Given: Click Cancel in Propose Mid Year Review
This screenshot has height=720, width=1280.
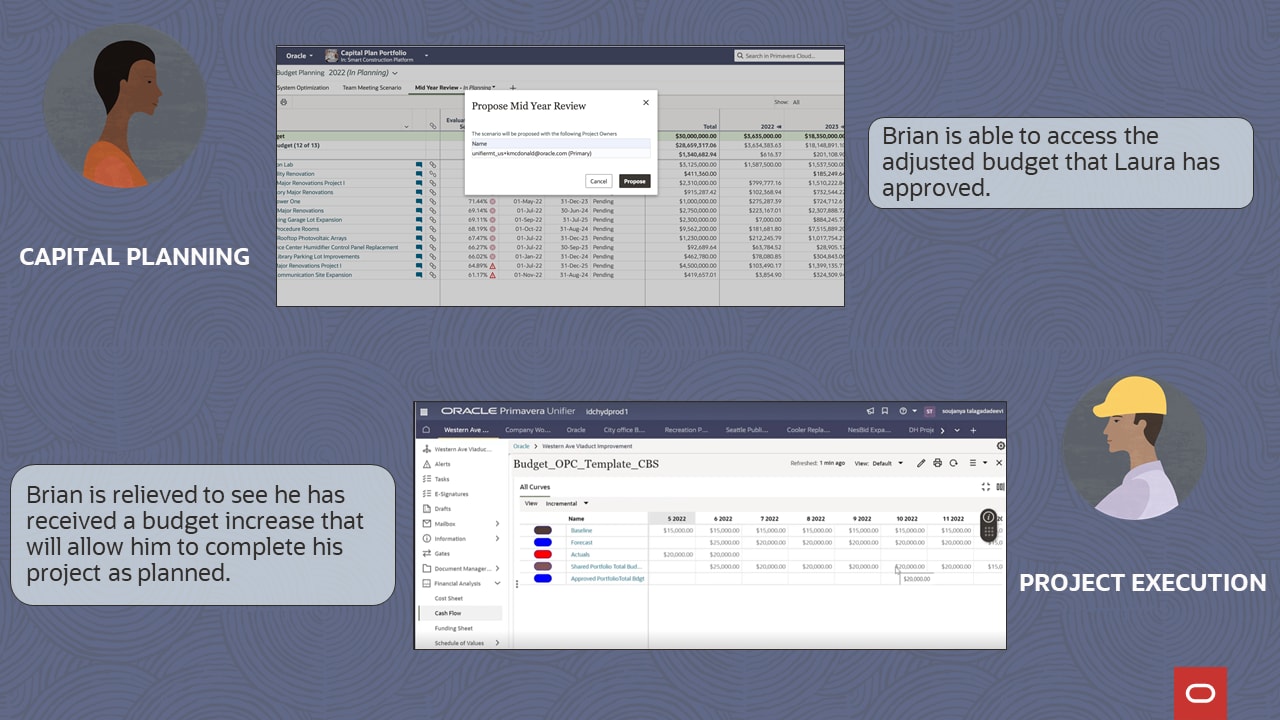Looking at the screenshot, I should tap(598, 181).
